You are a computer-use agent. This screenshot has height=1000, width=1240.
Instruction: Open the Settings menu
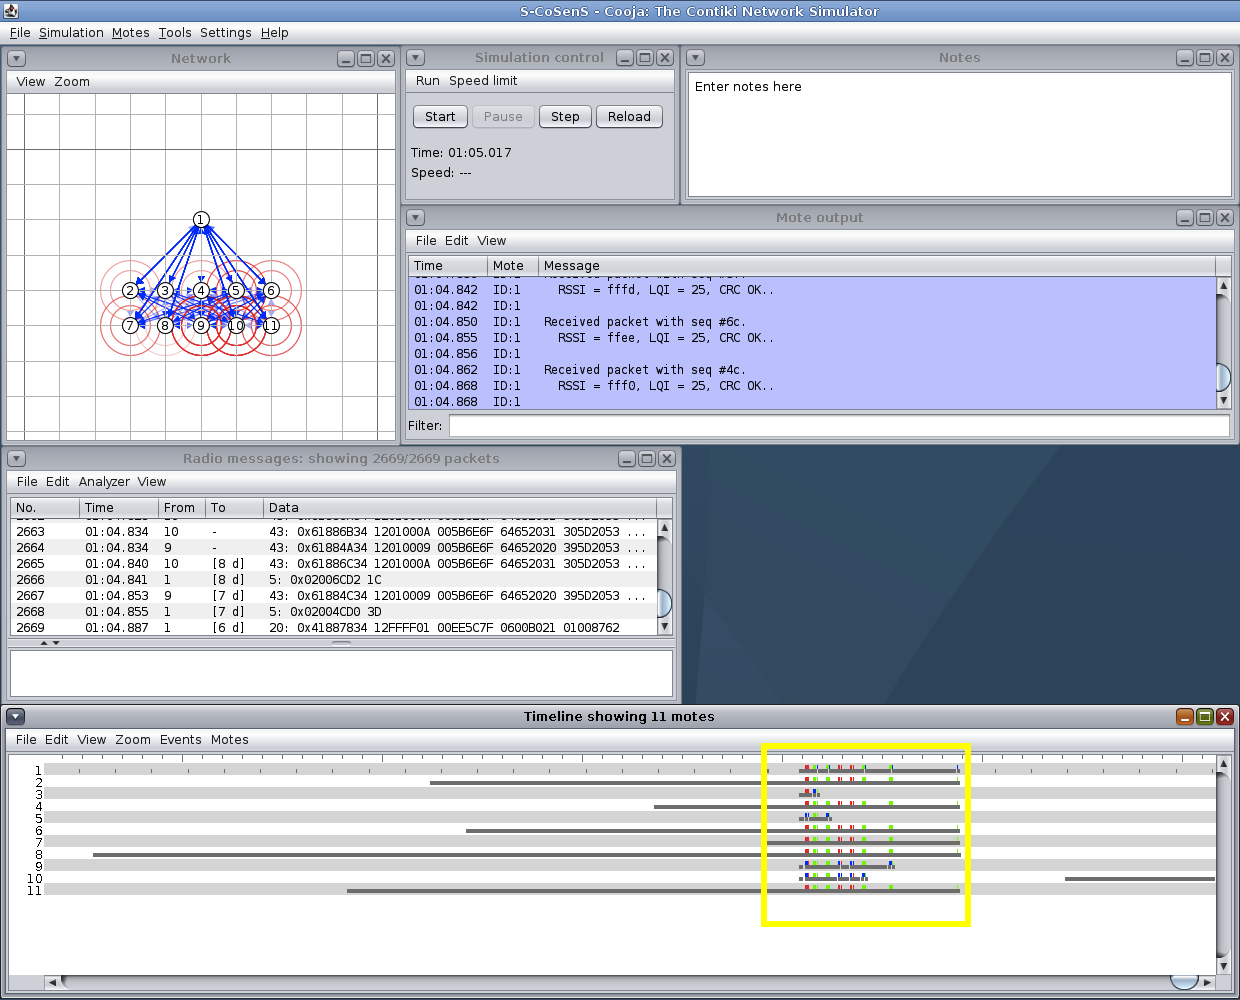pyautogui.click(x=226, y=33)
